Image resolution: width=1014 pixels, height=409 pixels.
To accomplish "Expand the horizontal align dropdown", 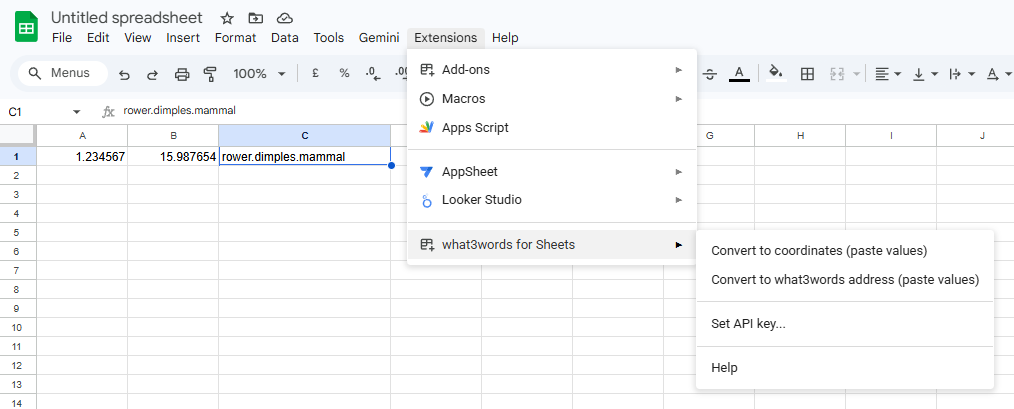I will (x=887, y=74).
